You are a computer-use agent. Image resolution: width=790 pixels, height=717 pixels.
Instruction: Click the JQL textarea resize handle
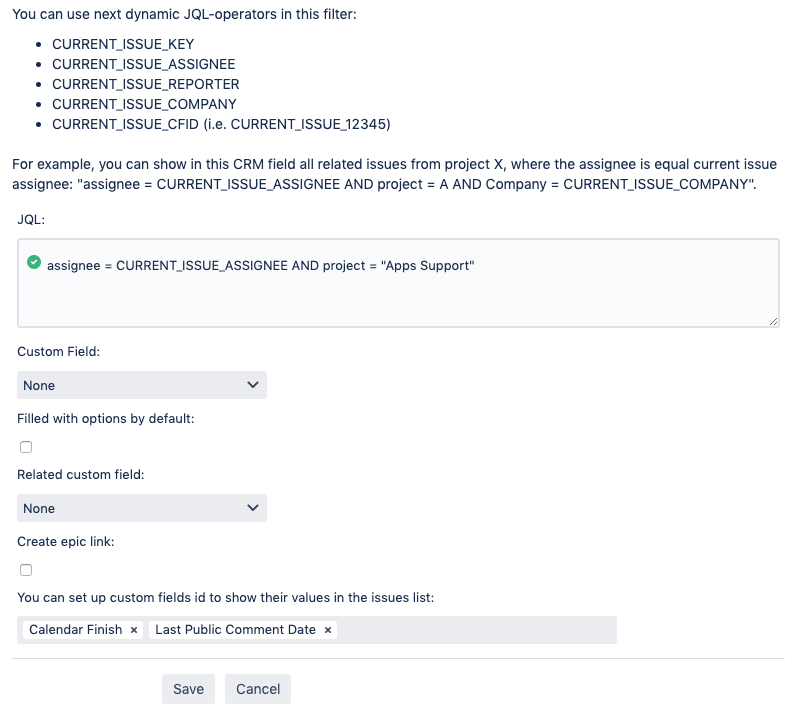coord(773,320)
